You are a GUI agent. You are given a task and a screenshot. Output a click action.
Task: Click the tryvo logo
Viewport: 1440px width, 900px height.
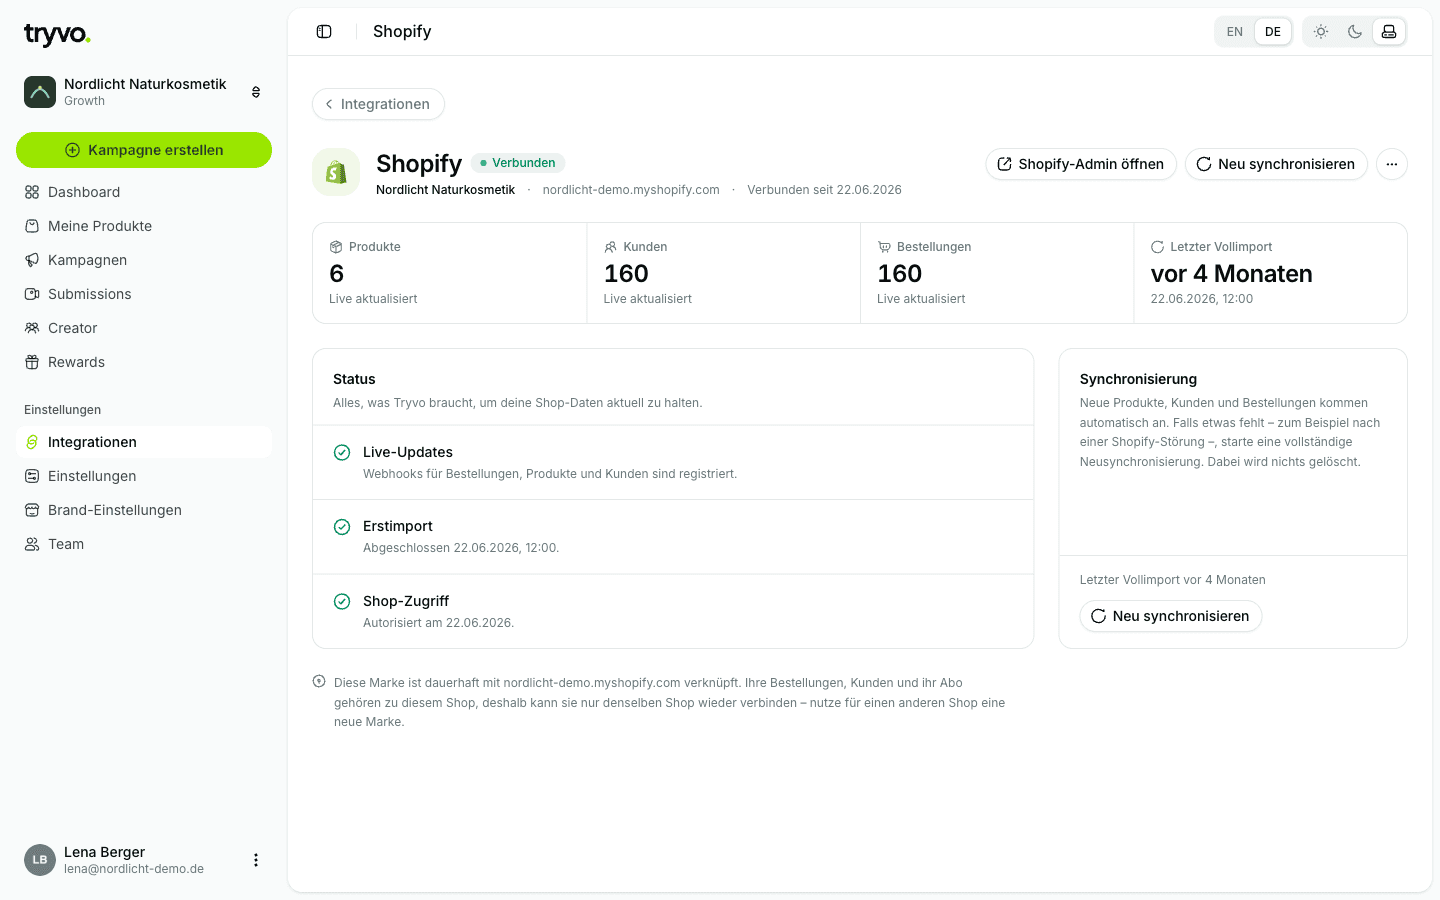point(57,35)
